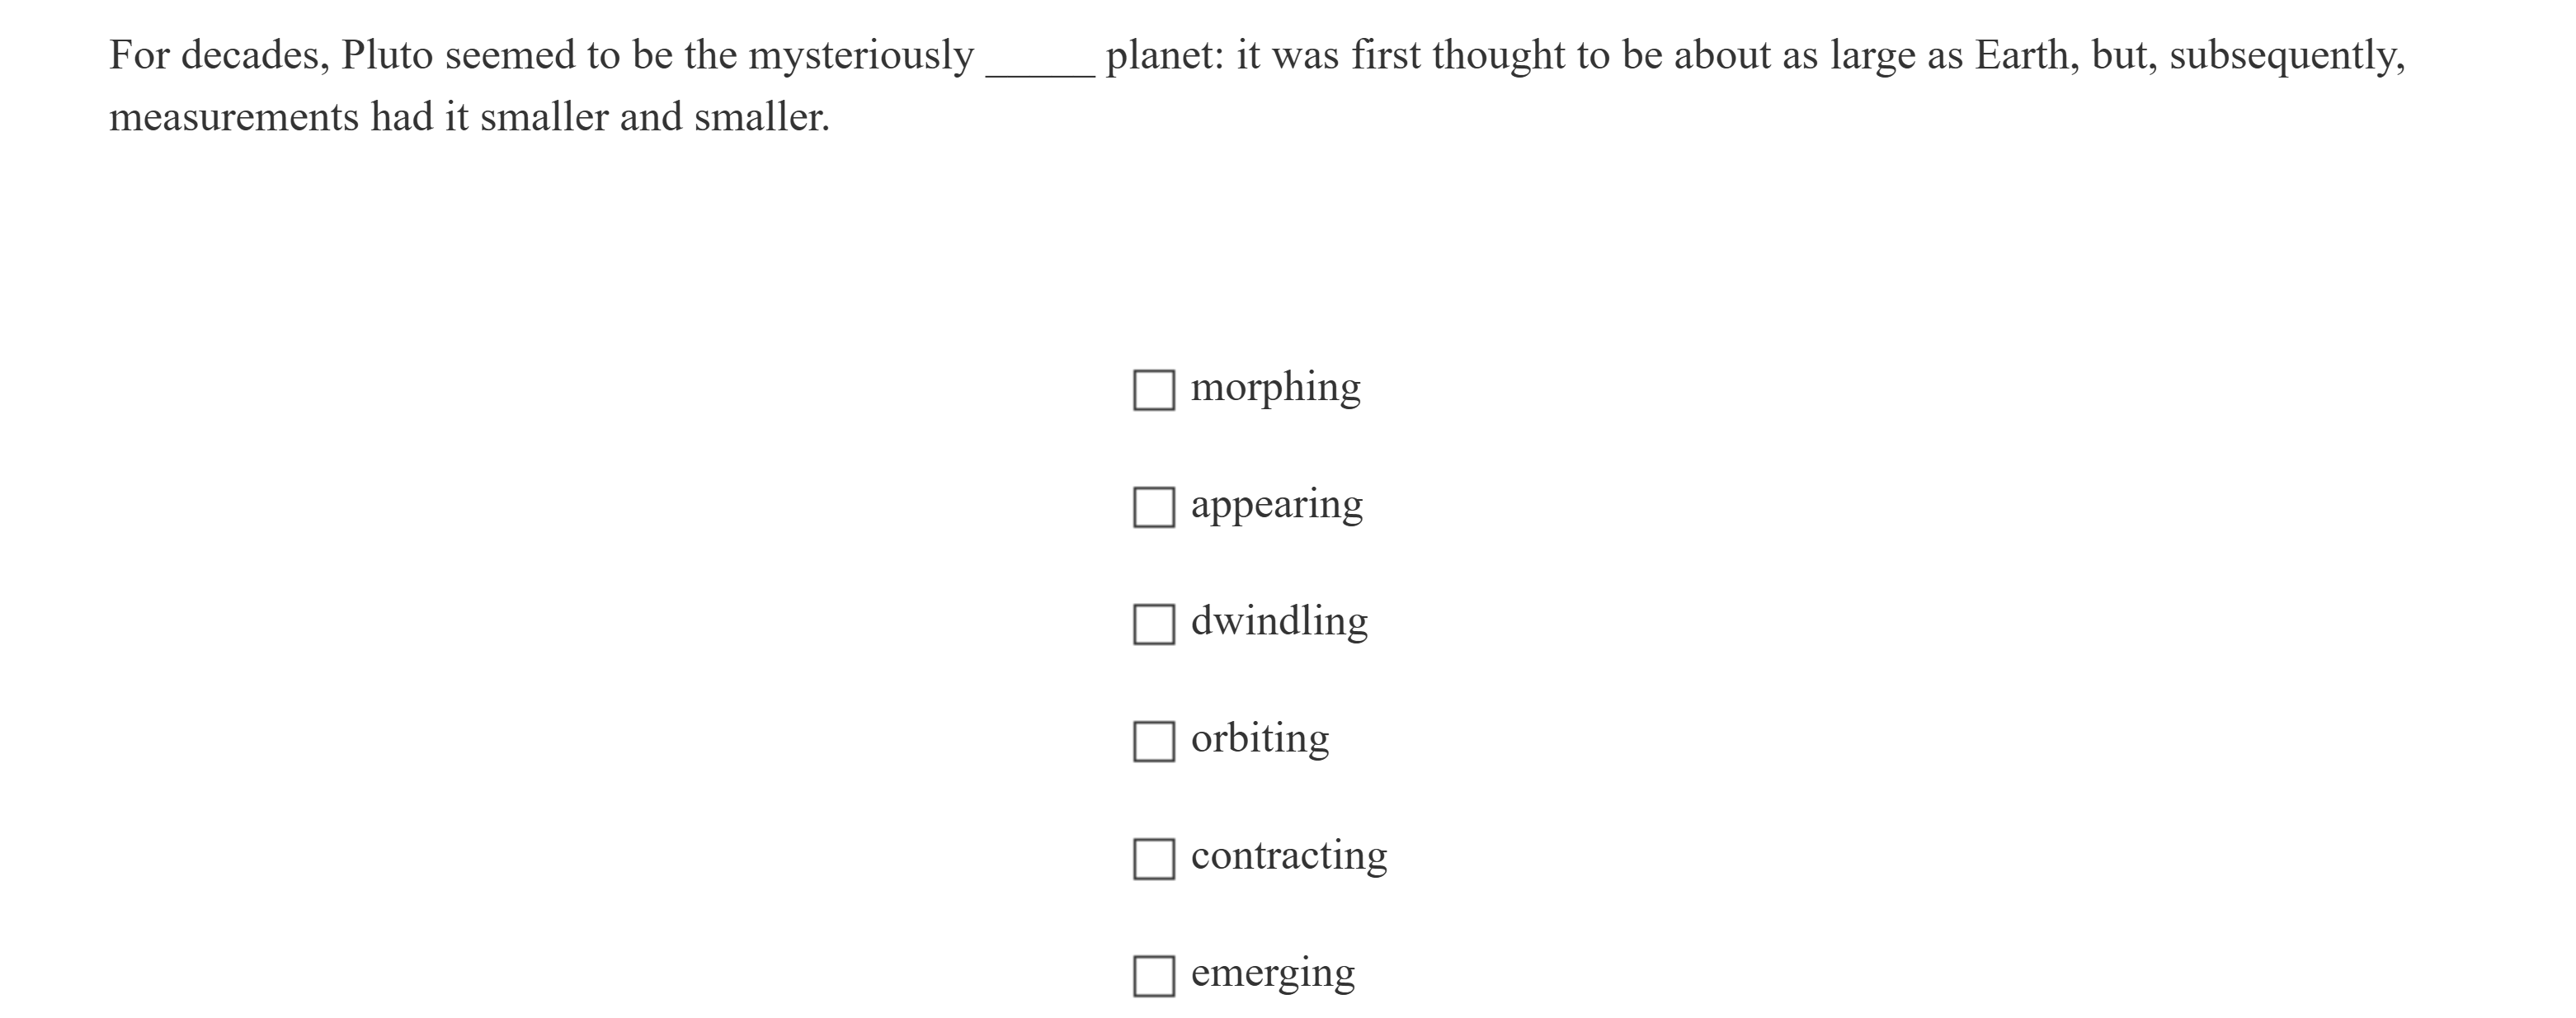Toggle the 'emerging' checkbox
The height and width of the screenshot is (1018, 2576).
click(1153, 975)
